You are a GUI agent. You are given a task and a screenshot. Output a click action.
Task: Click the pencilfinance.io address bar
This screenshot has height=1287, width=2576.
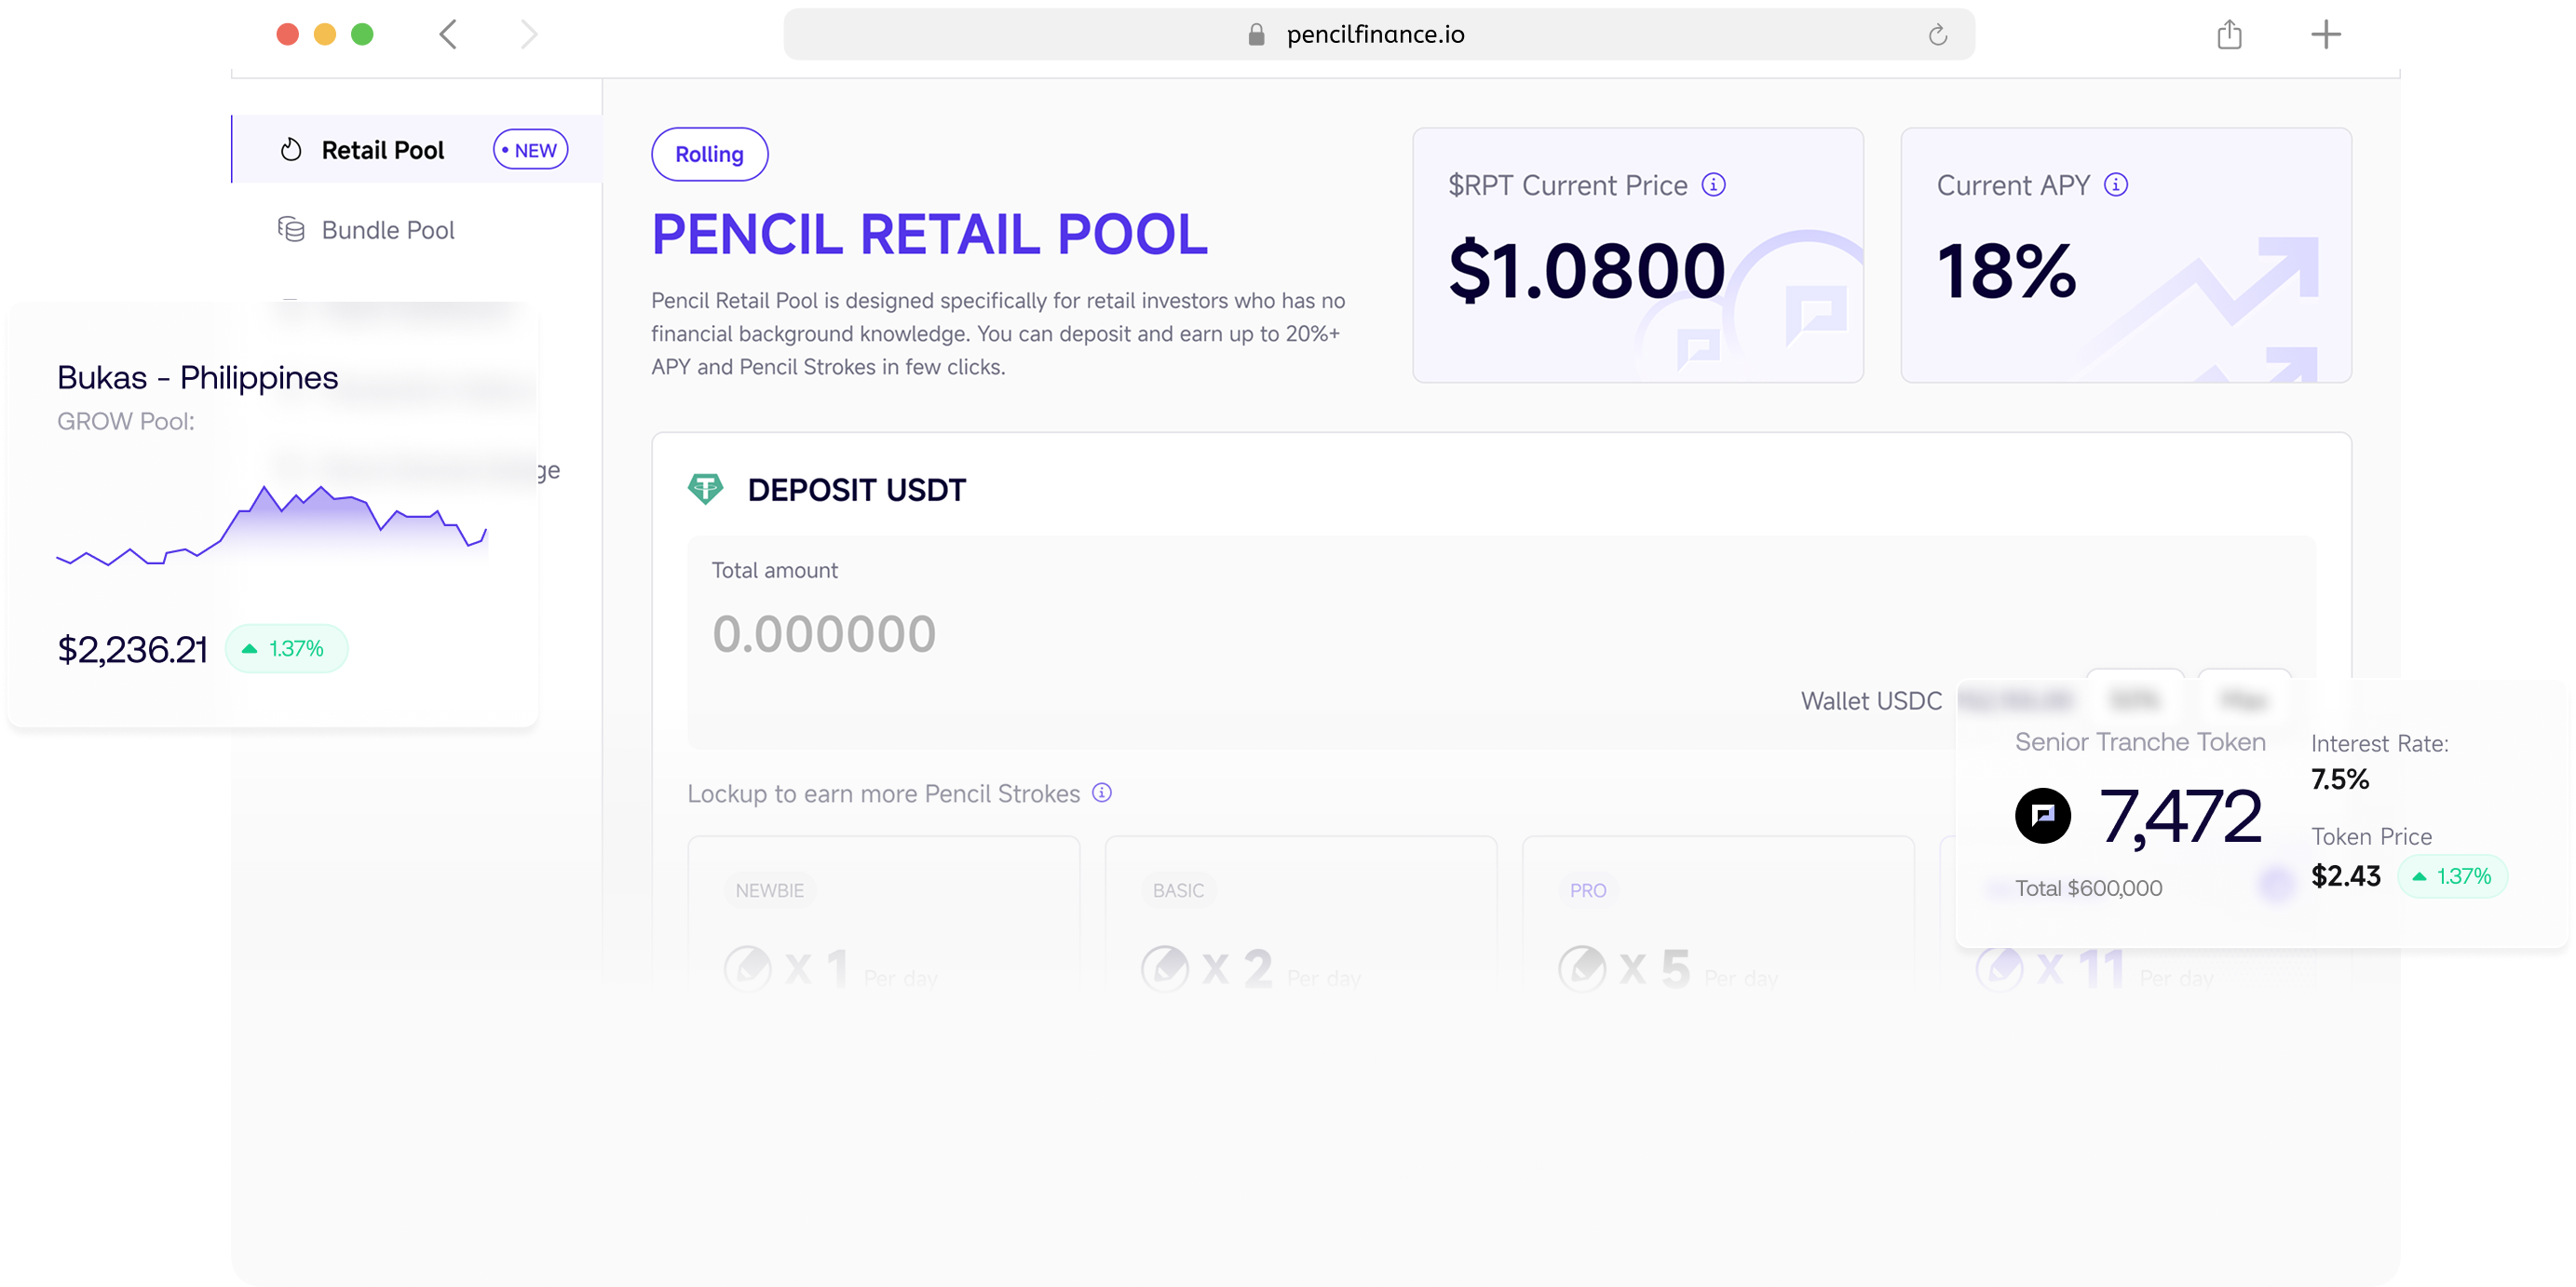click(1376, 35)
